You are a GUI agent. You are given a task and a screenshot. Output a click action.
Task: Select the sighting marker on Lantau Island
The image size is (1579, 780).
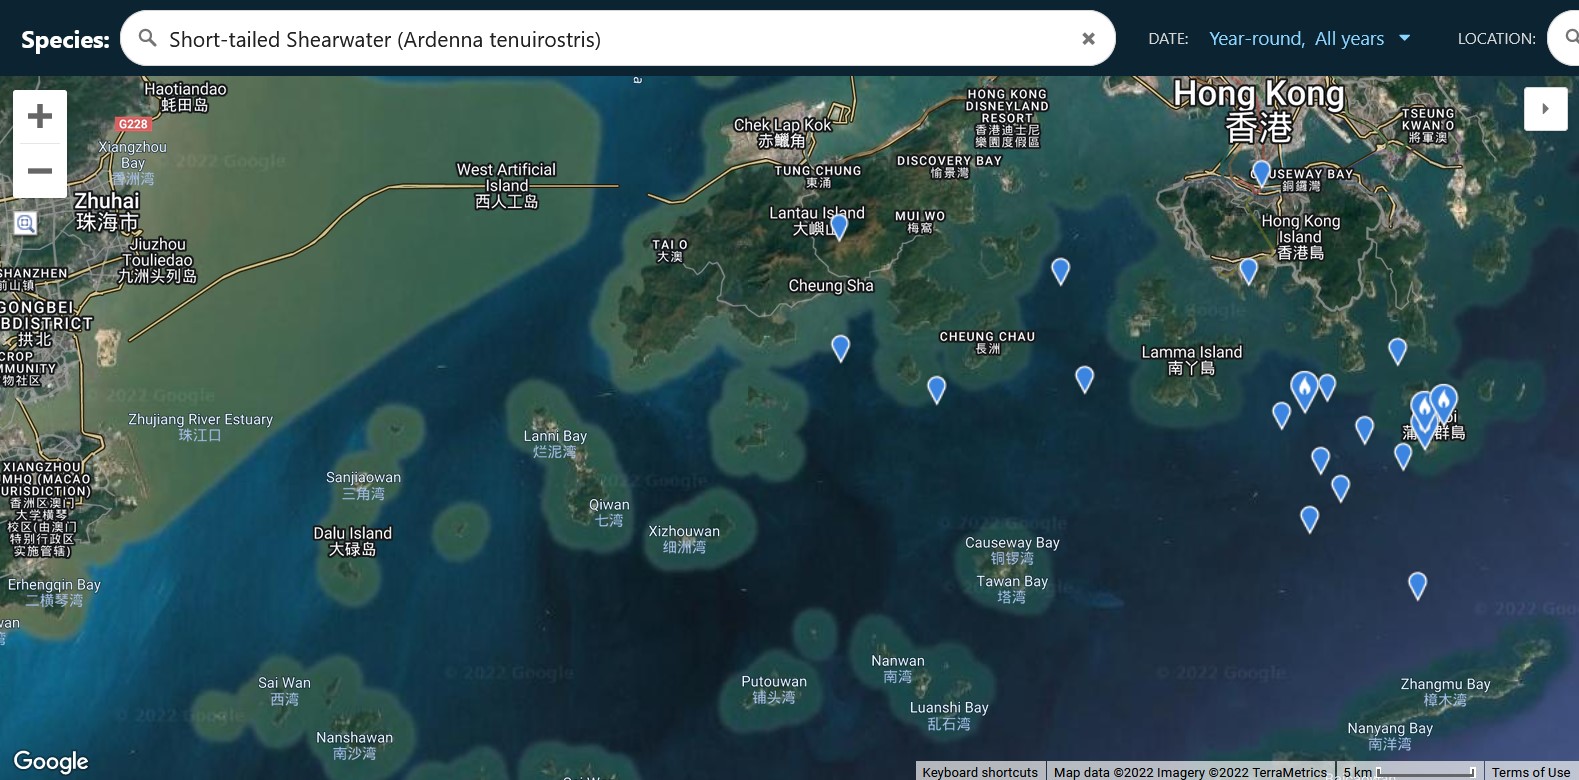(x=839, y=226)
